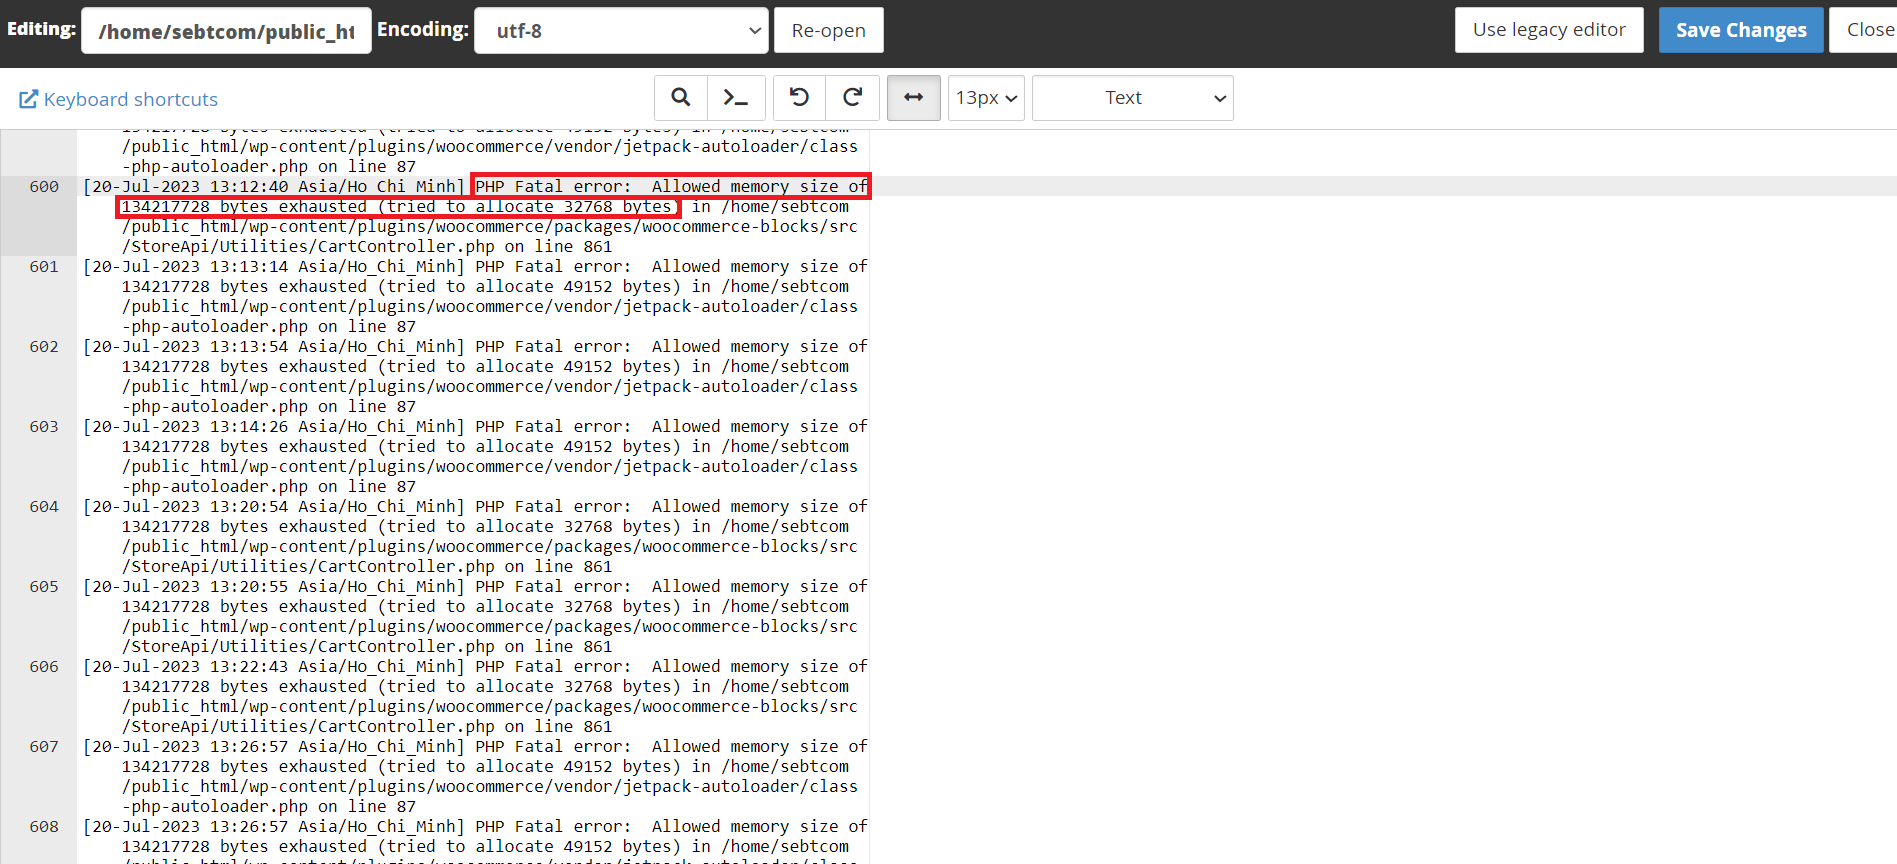The height and width of the screenshot is (864, 1897).
Task: Click the "Editing:" label
Action: [x=41, y=29]
